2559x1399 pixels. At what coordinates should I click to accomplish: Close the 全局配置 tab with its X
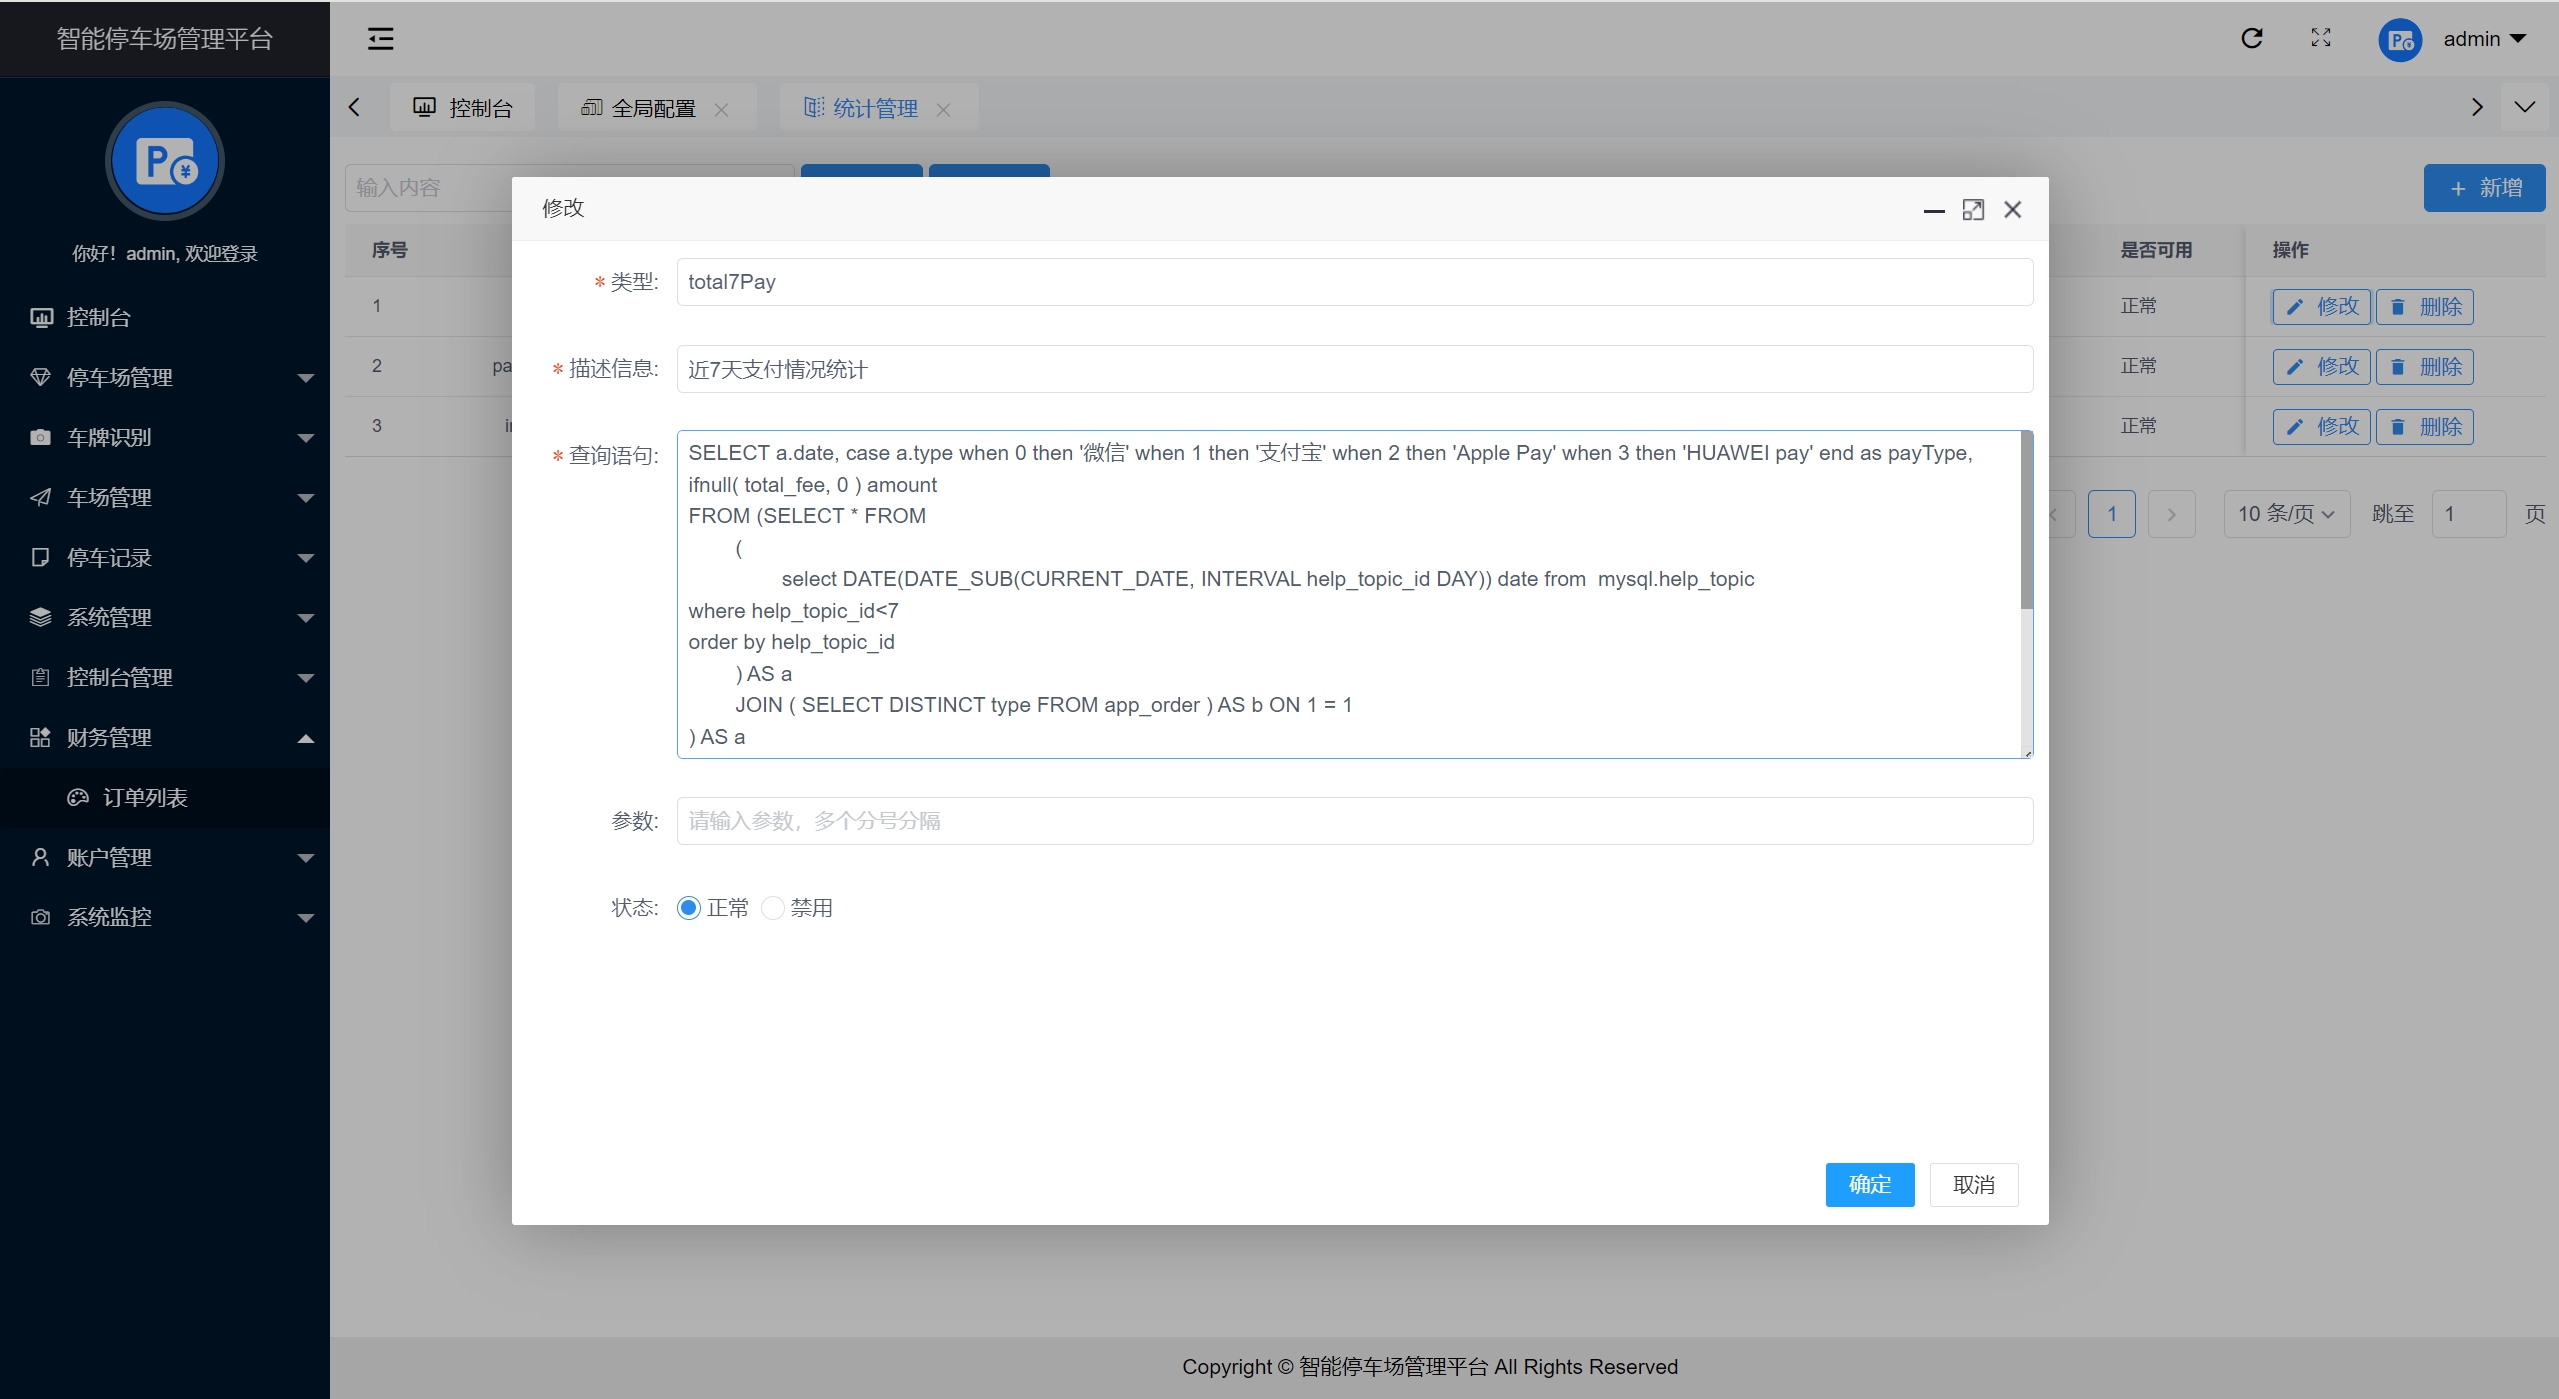721,109
